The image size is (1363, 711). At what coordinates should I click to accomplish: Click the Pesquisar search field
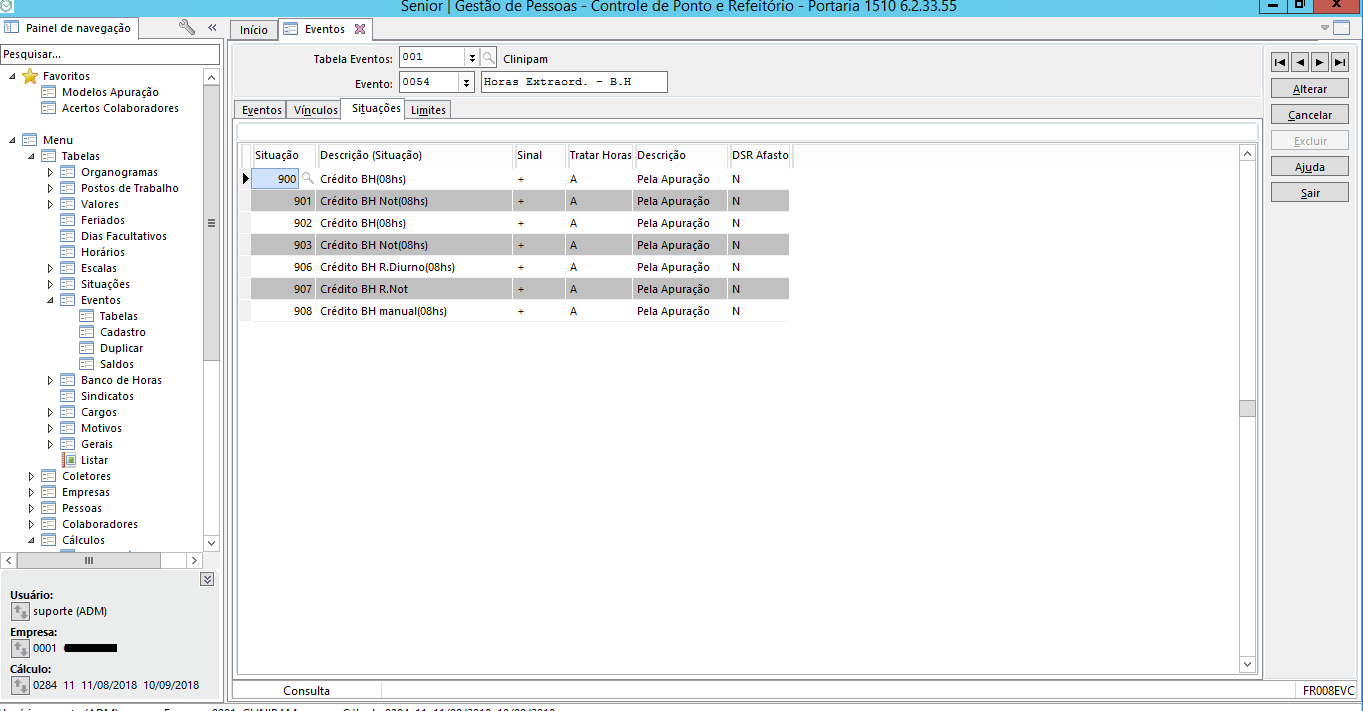110,54
